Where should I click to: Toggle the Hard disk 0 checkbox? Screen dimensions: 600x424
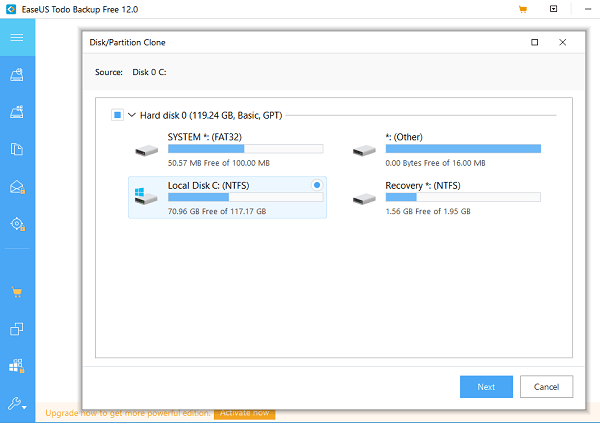click(117, 115)
